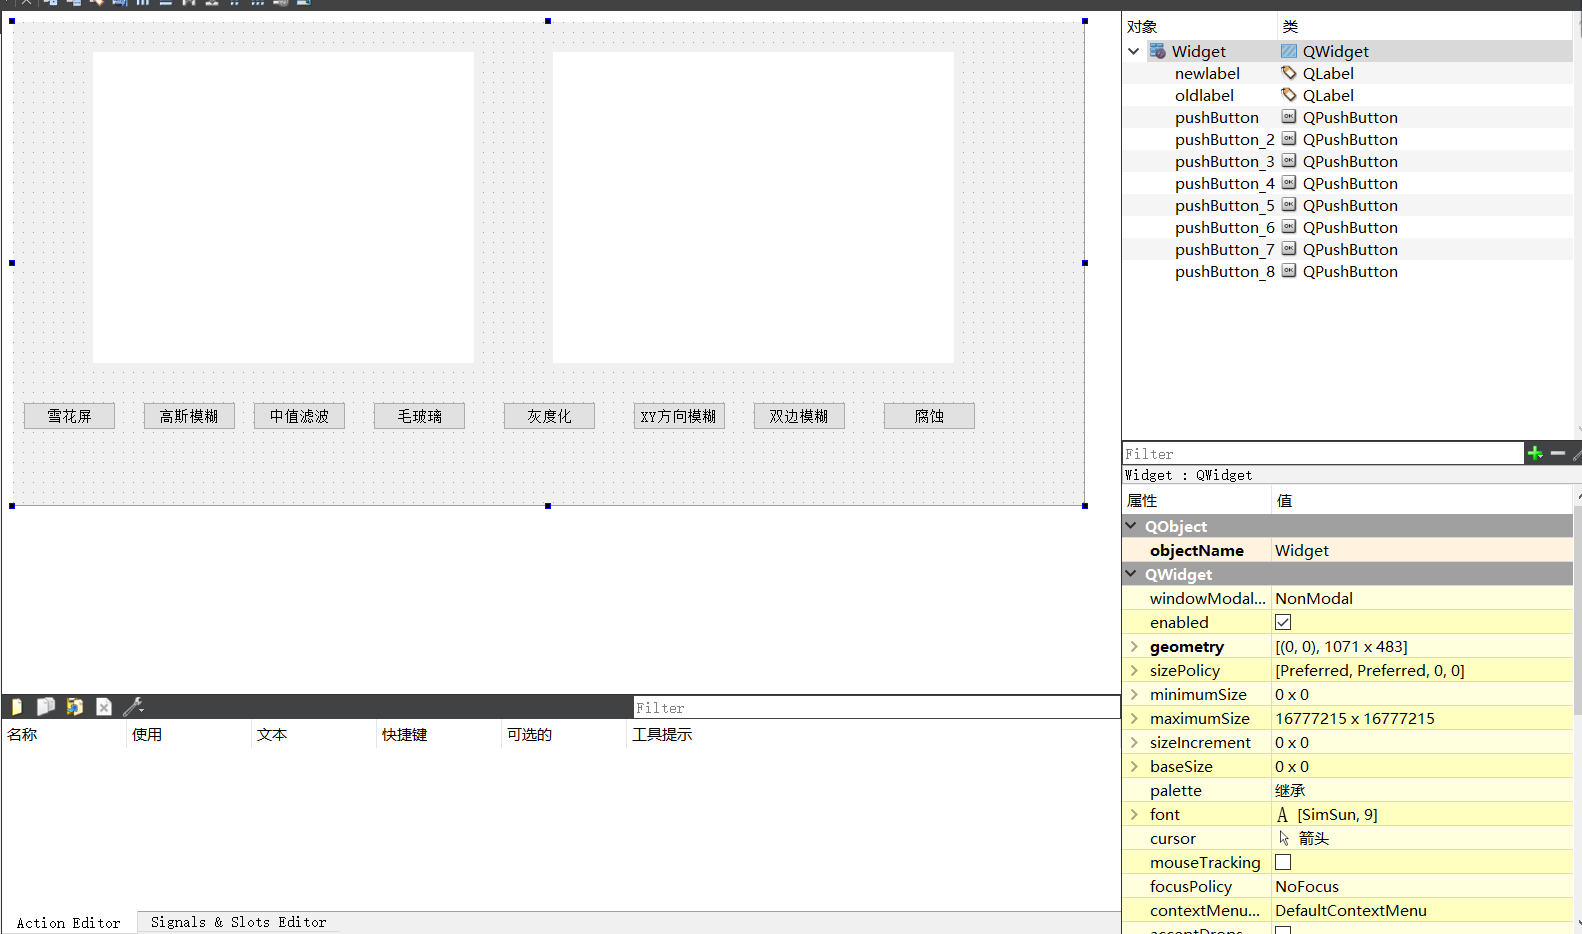This screenshot has height=934, width=1582.
Task: Click the Action Editor Filter input field
Action: click(x=876, y=707)
